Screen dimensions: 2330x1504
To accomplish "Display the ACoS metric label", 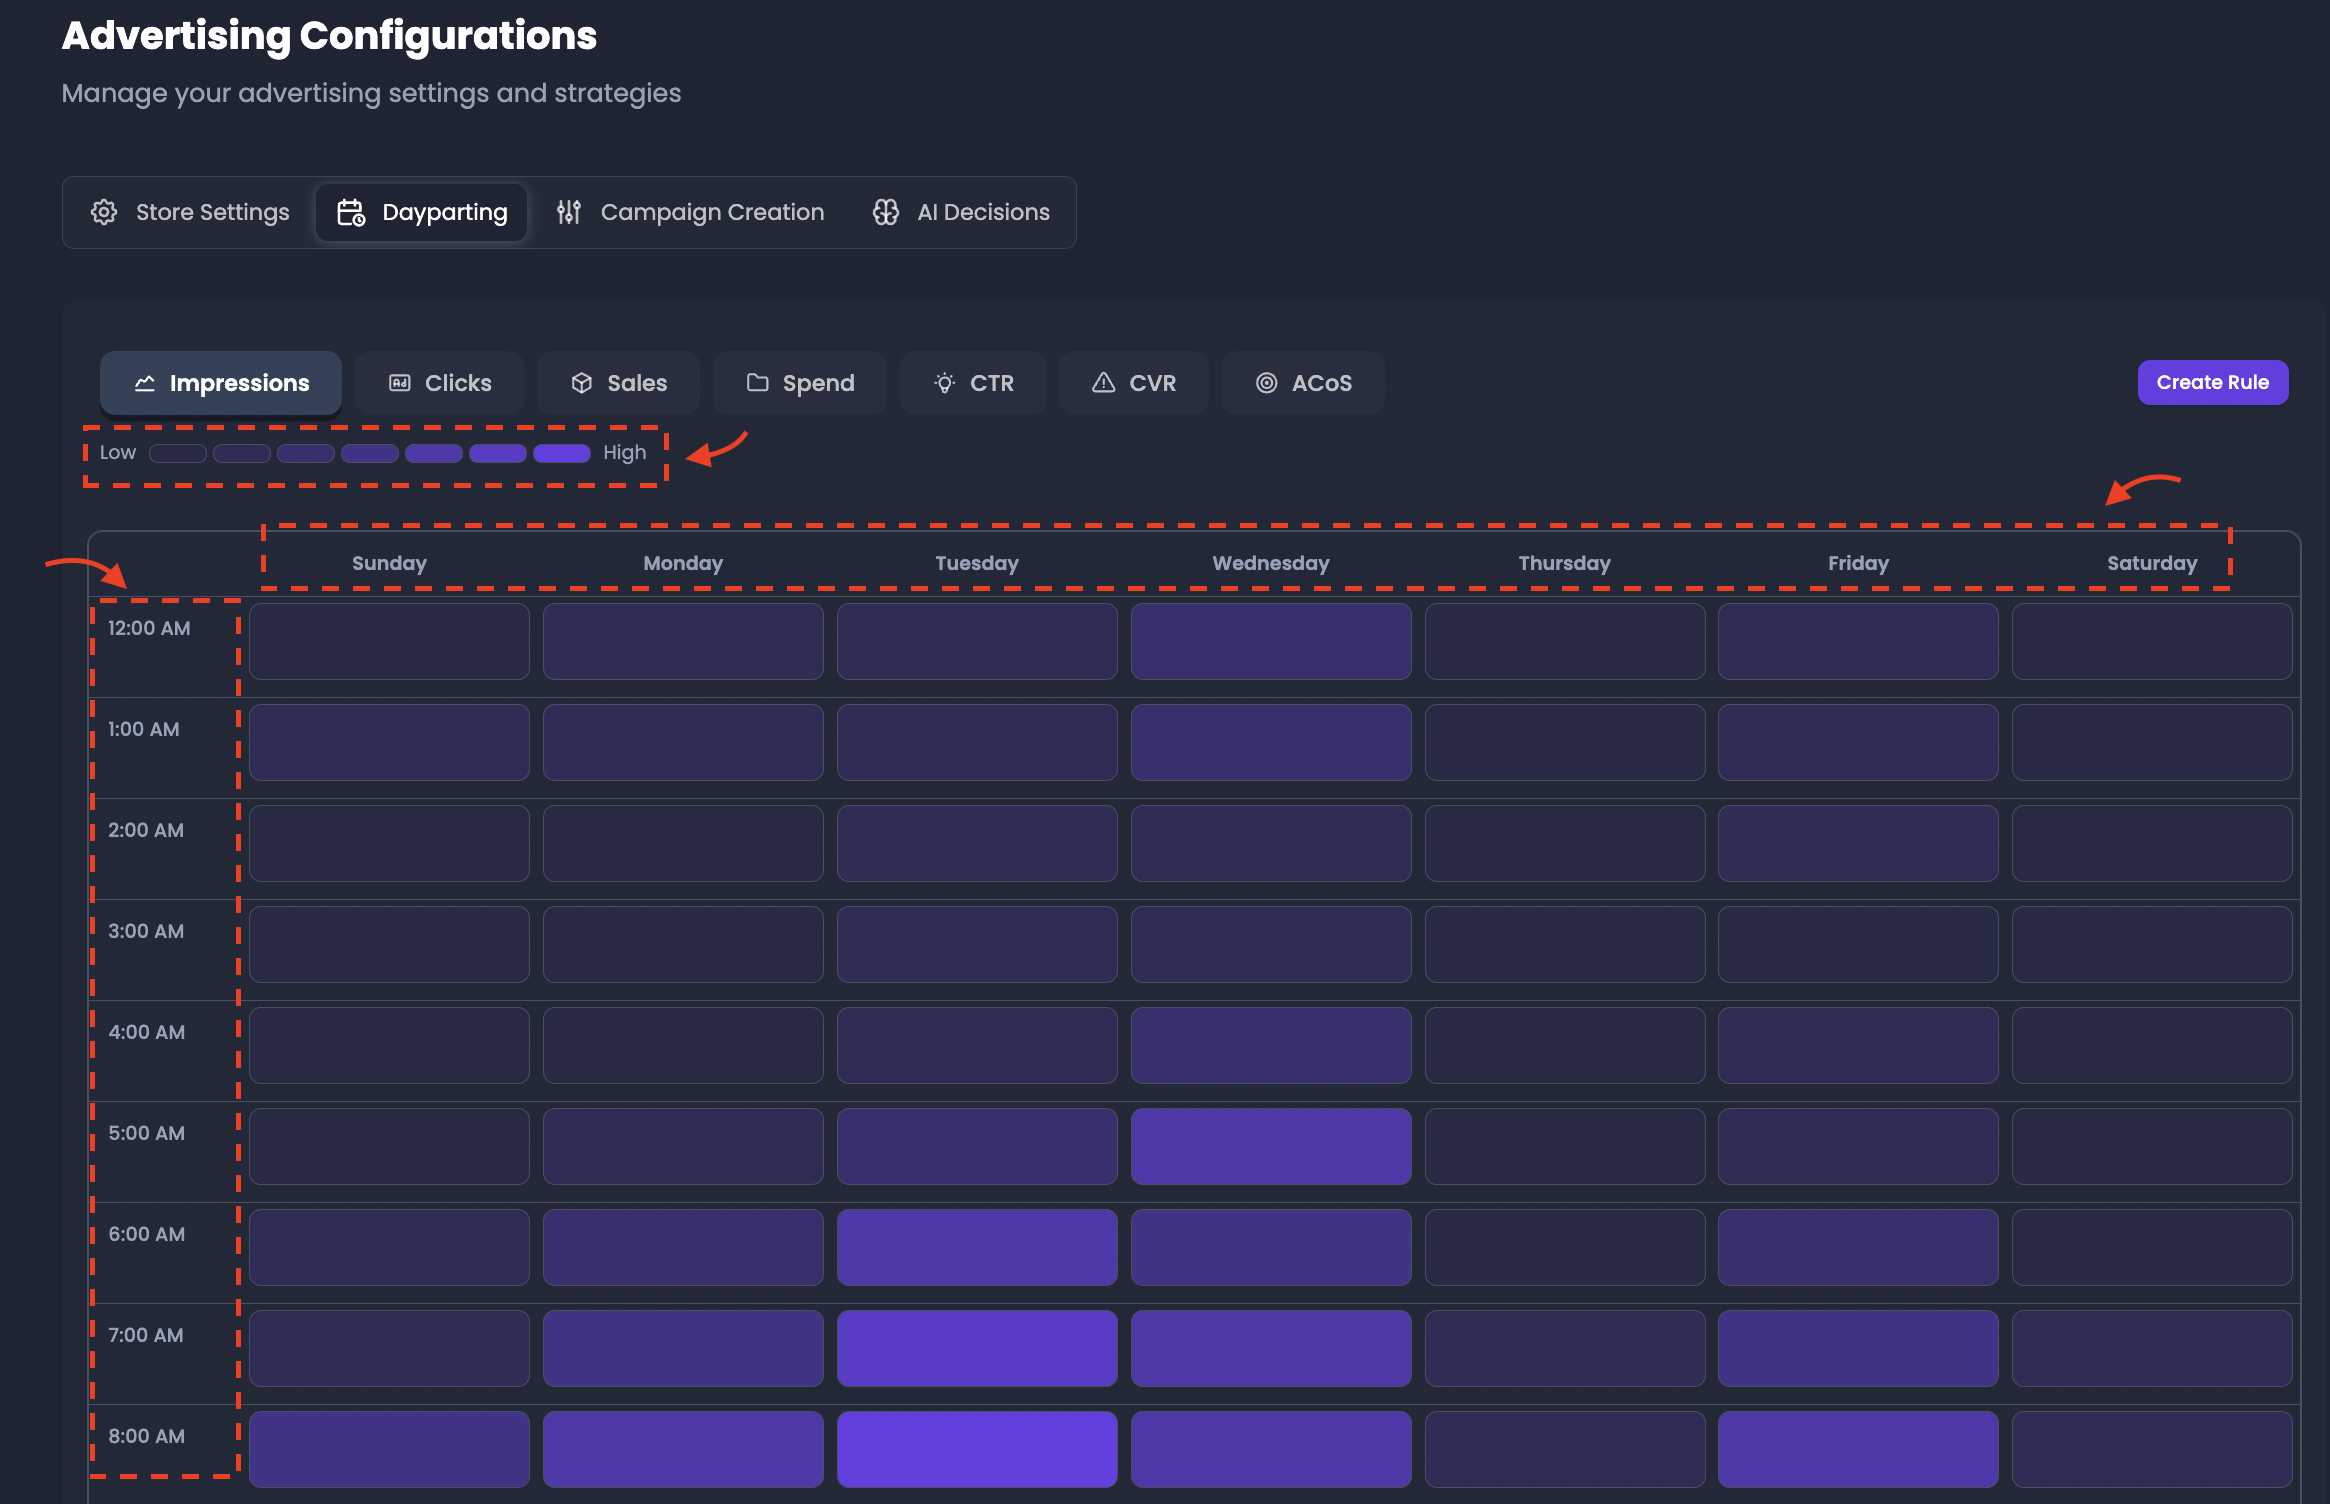I will pos(1322,383).
